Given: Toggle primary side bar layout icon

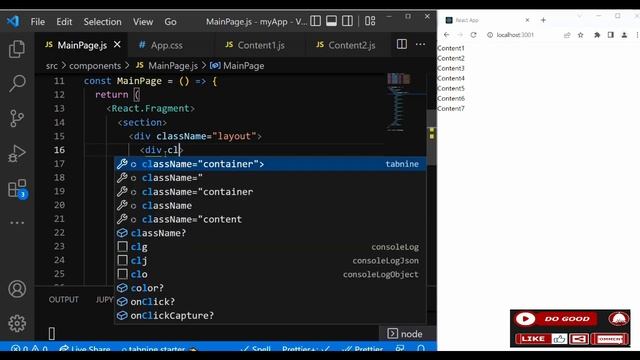Looking at the screenshot, I should [x=316, y=21].
